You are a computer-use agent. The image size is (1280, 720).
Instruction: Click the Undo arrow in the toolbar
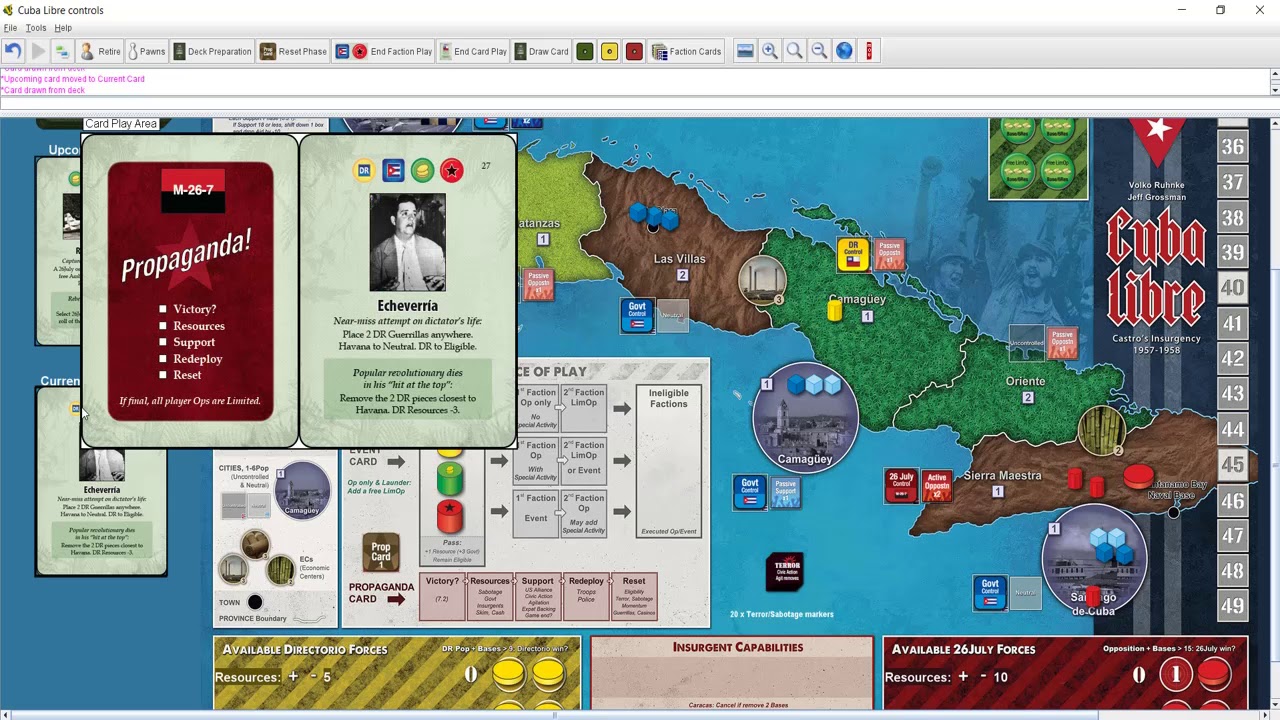tap(13, 51)
